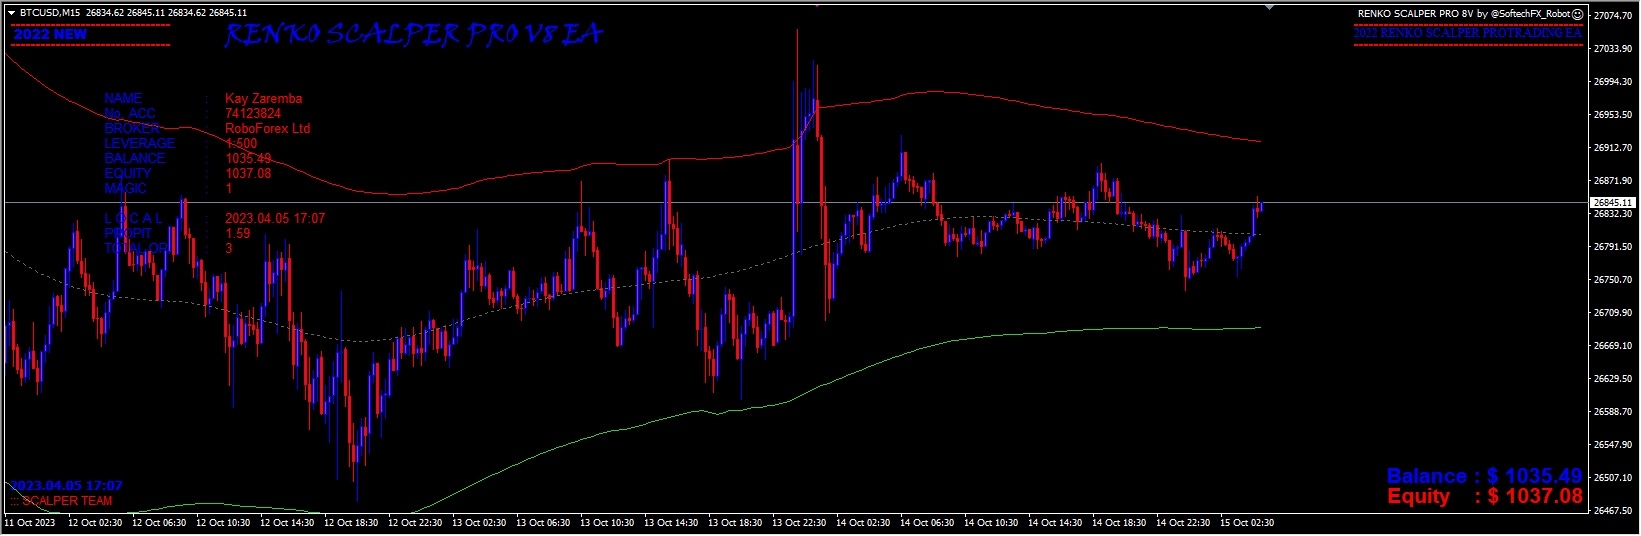Select the RENKO SCALPER PRO V8 EA title

[x=413, y=35]
